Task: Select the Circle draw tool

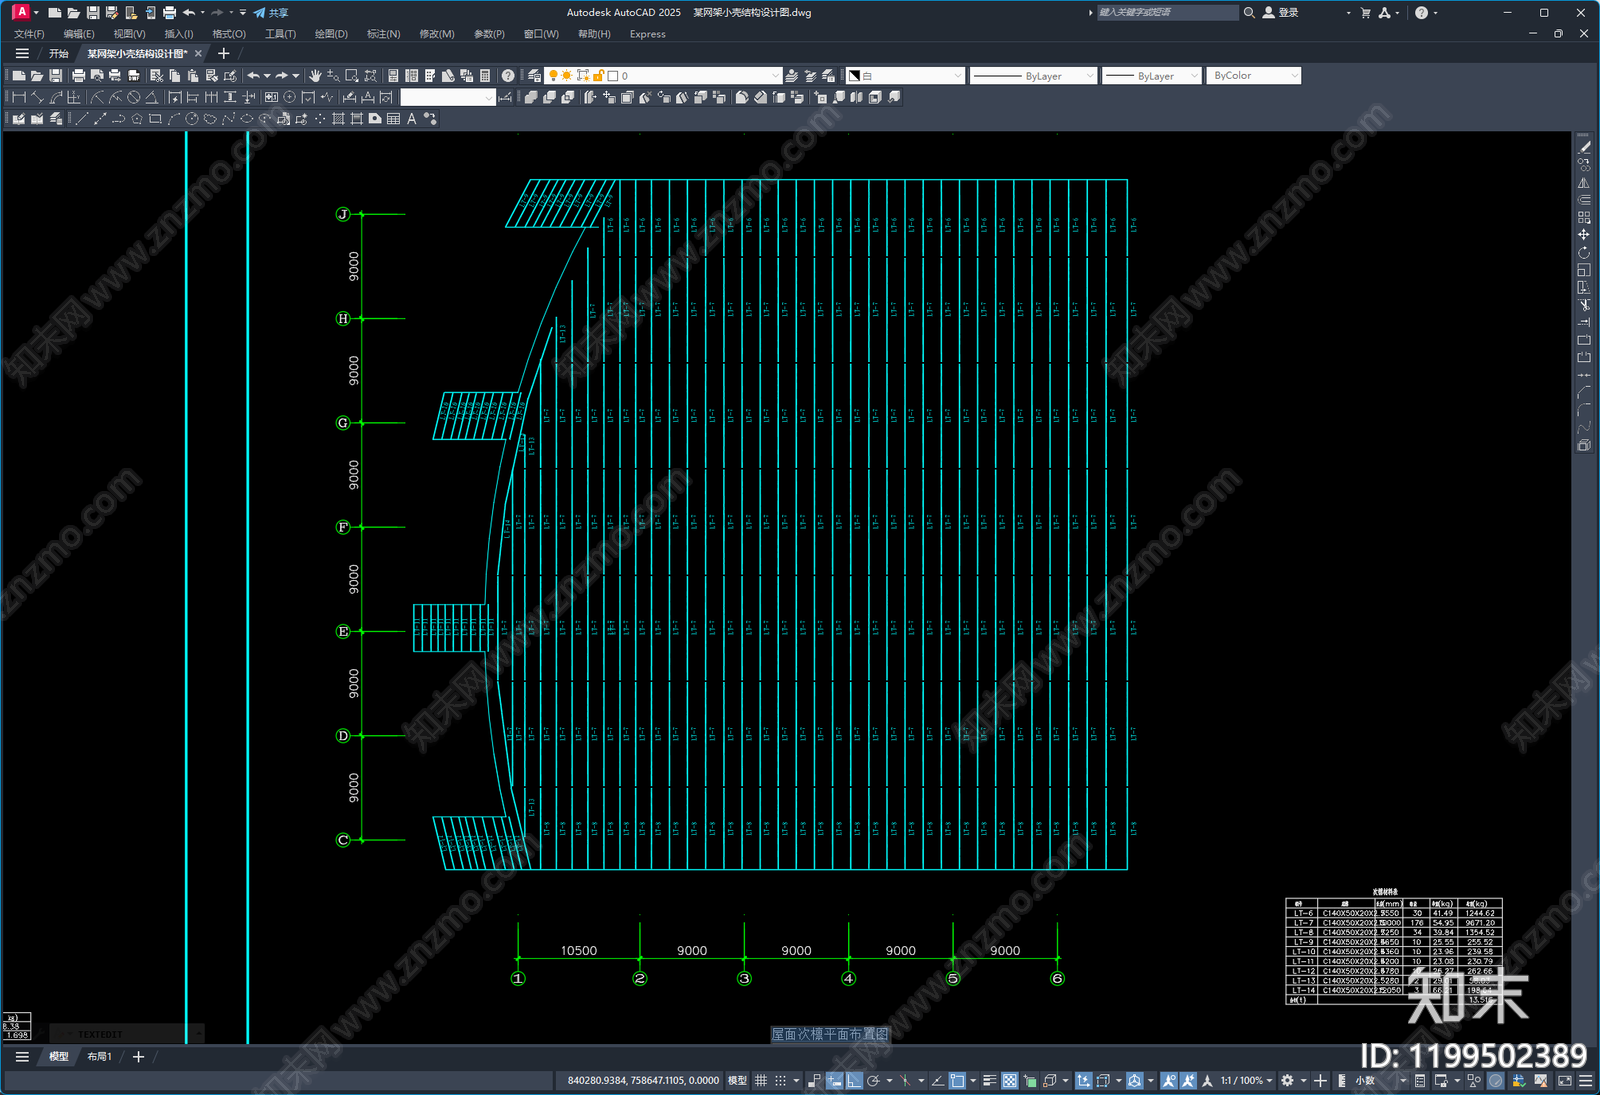Action: coord(191,119)
